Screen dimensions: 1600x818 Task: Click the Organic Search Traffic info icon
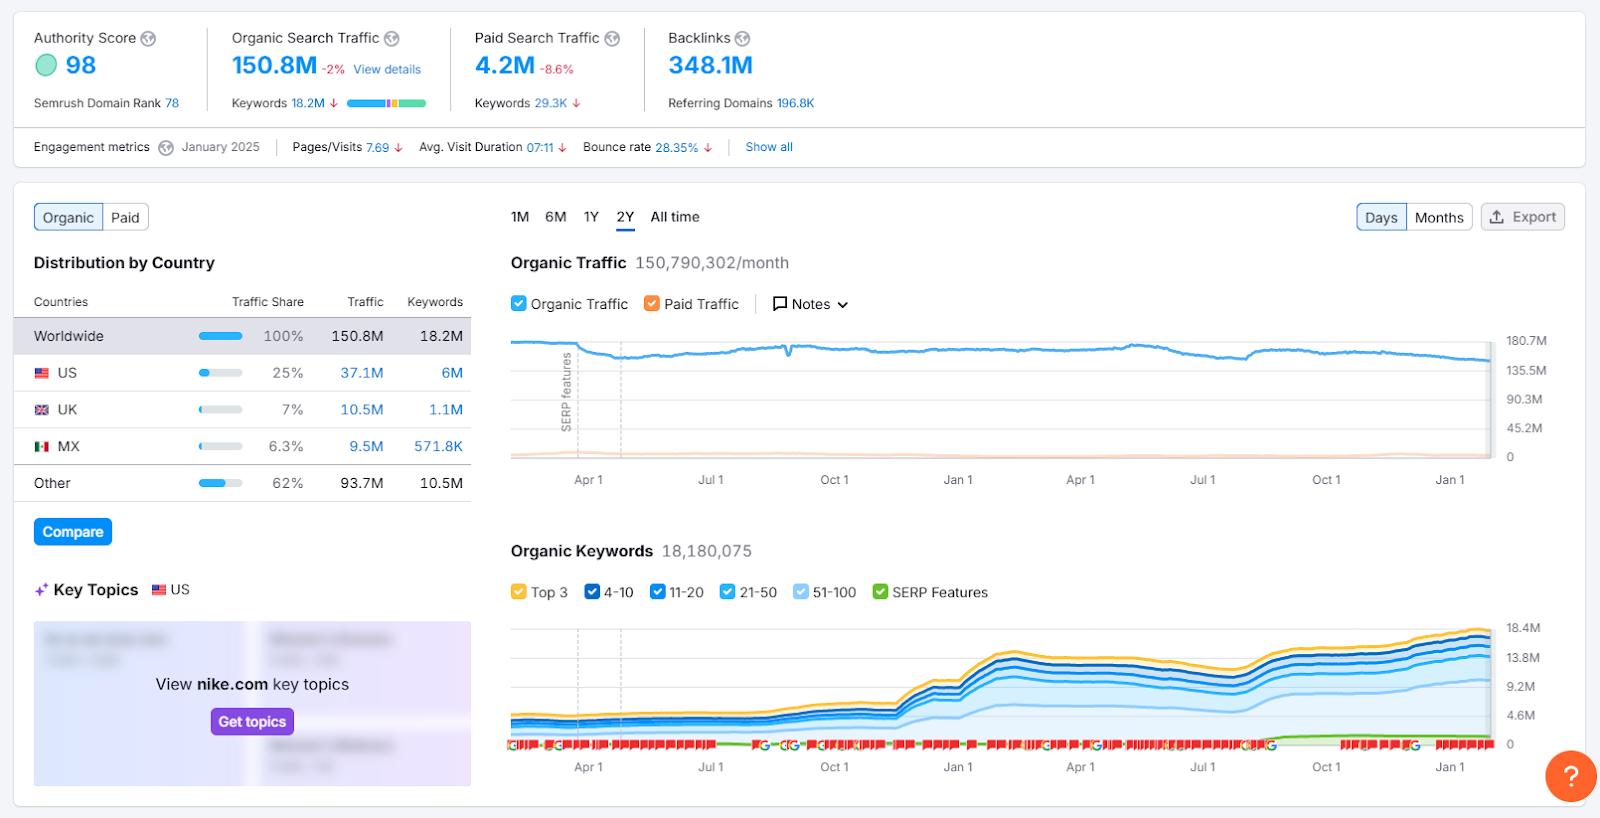(x=392, y=39)
